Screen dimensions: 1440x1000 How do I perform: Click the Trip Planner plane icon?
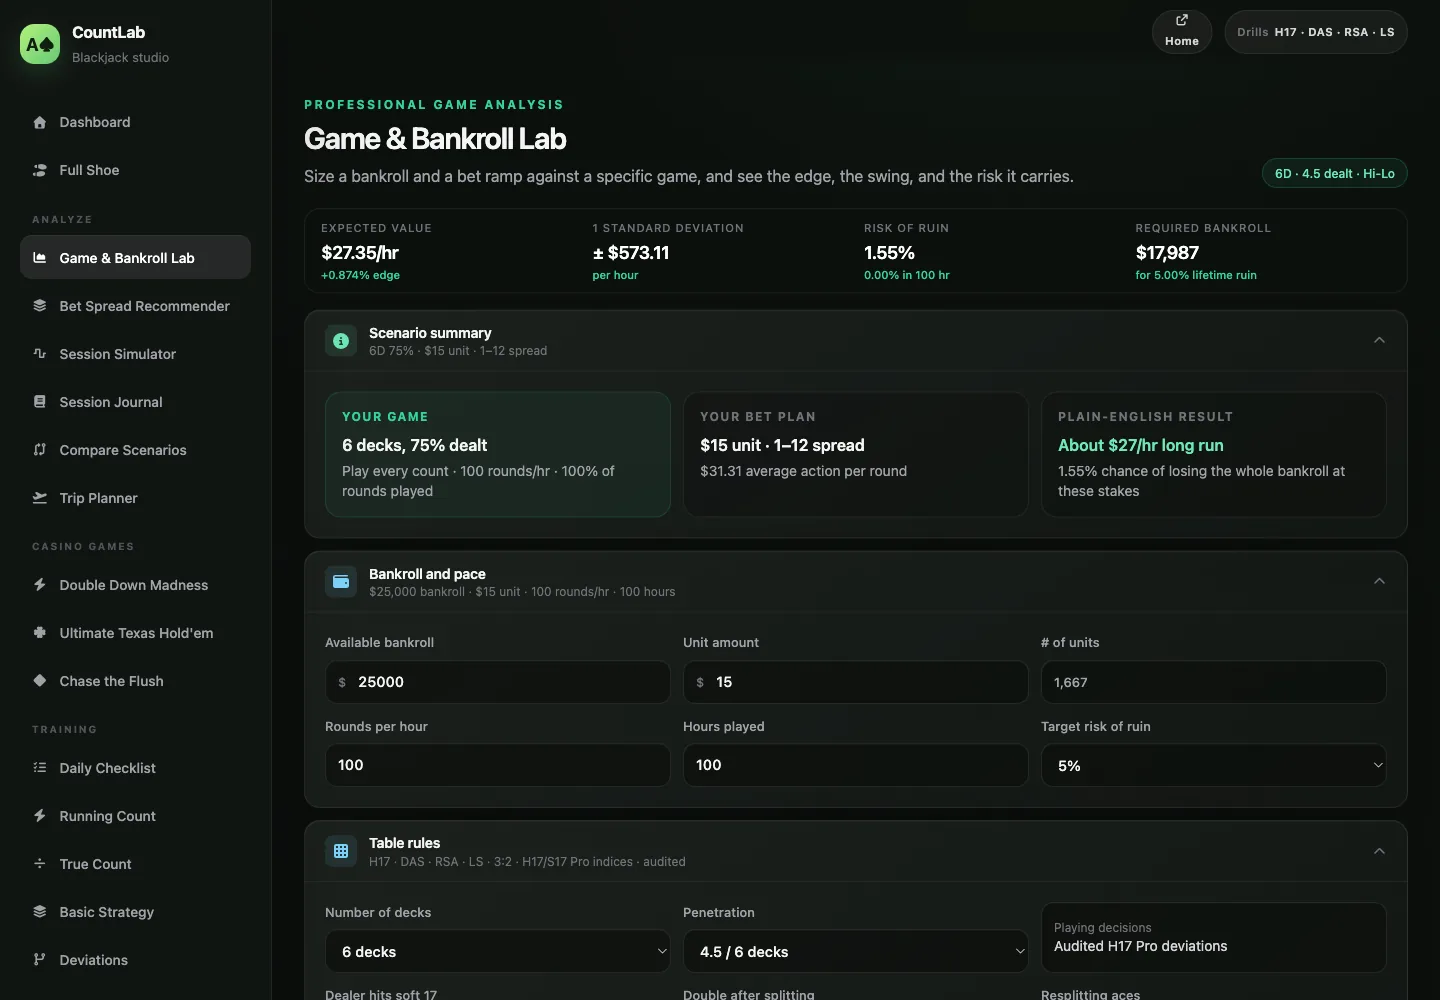(x=40, y=498)
